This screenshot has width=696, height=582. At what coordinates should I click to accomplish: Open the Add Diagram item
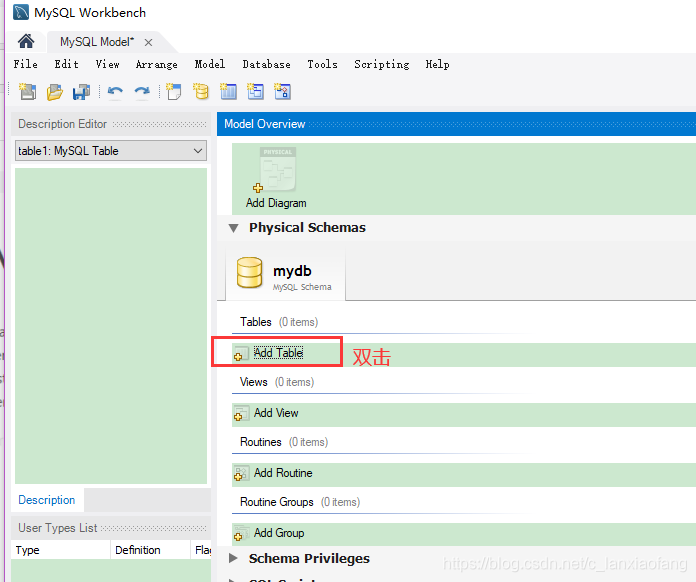tap(276, 180)
